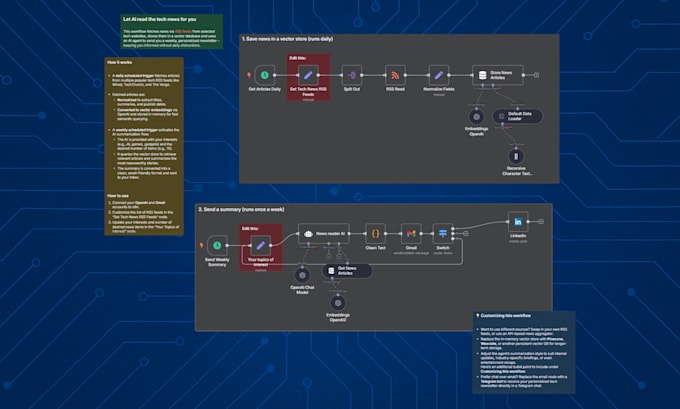The image size is (680, 409).
Task: Select the Switch node
Action: coord(443,234)
